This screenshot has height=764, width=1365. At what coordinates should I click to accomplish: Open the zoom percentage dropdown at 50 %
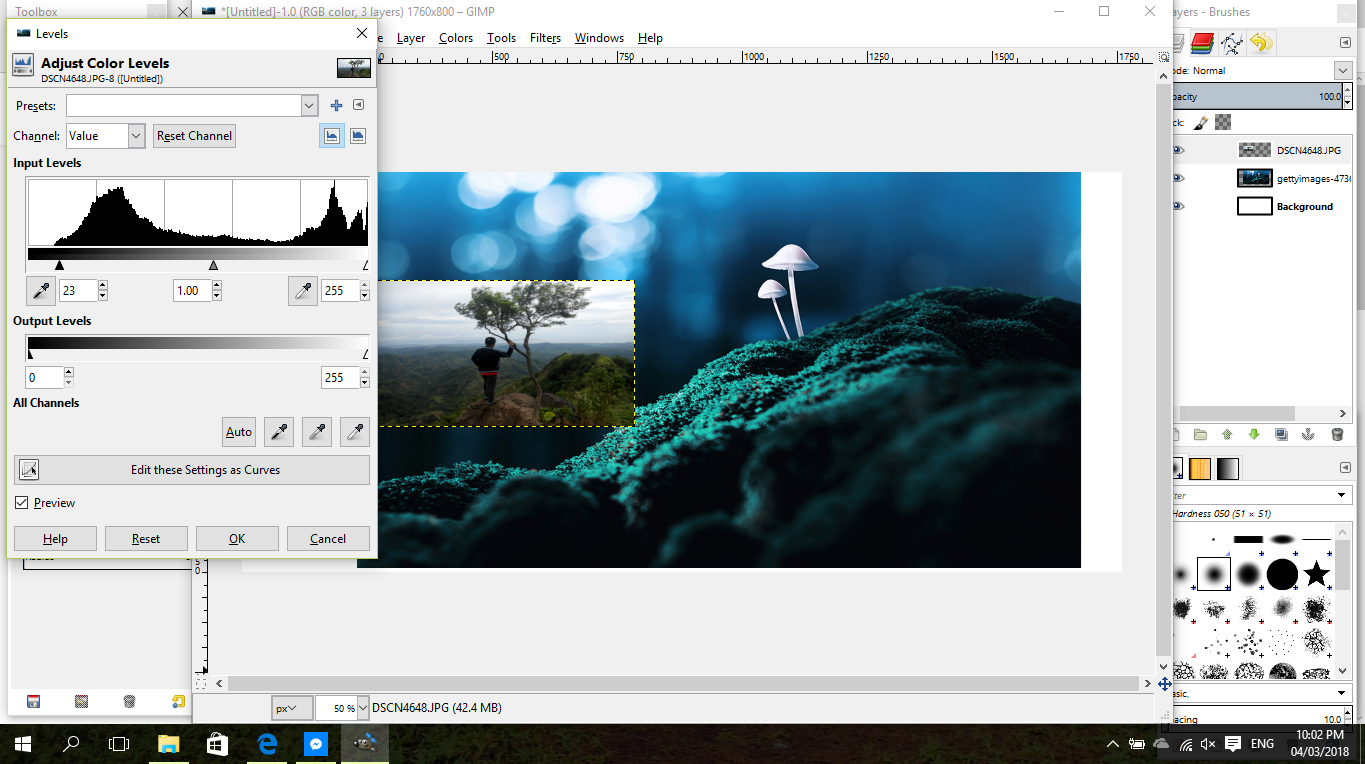[362, 708]
